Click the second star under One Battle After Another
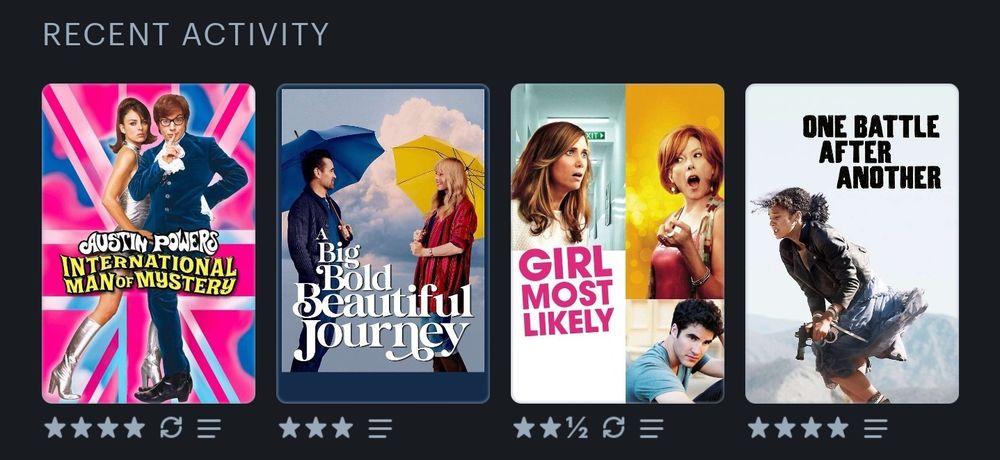 (785, 427)
